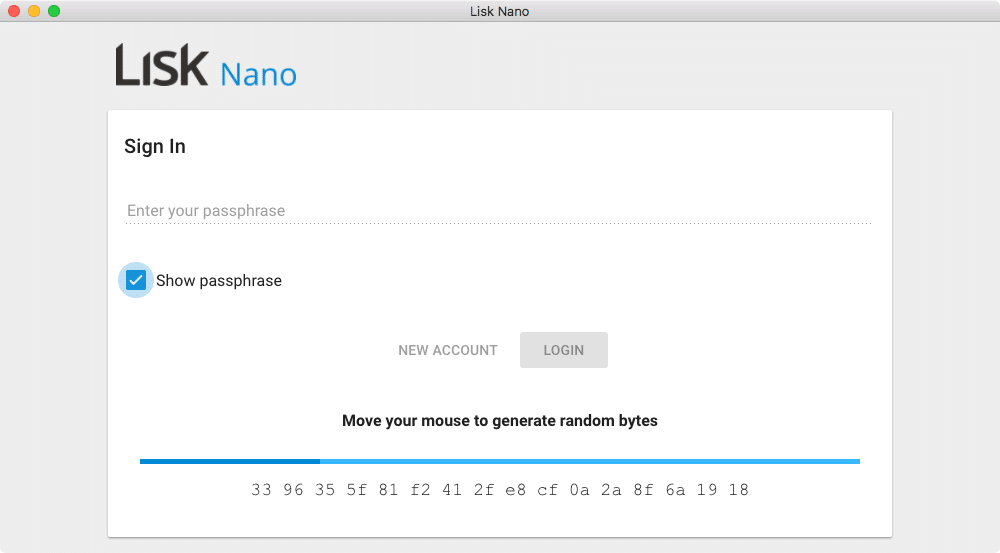Click the Lisk Nano logo

206,65
